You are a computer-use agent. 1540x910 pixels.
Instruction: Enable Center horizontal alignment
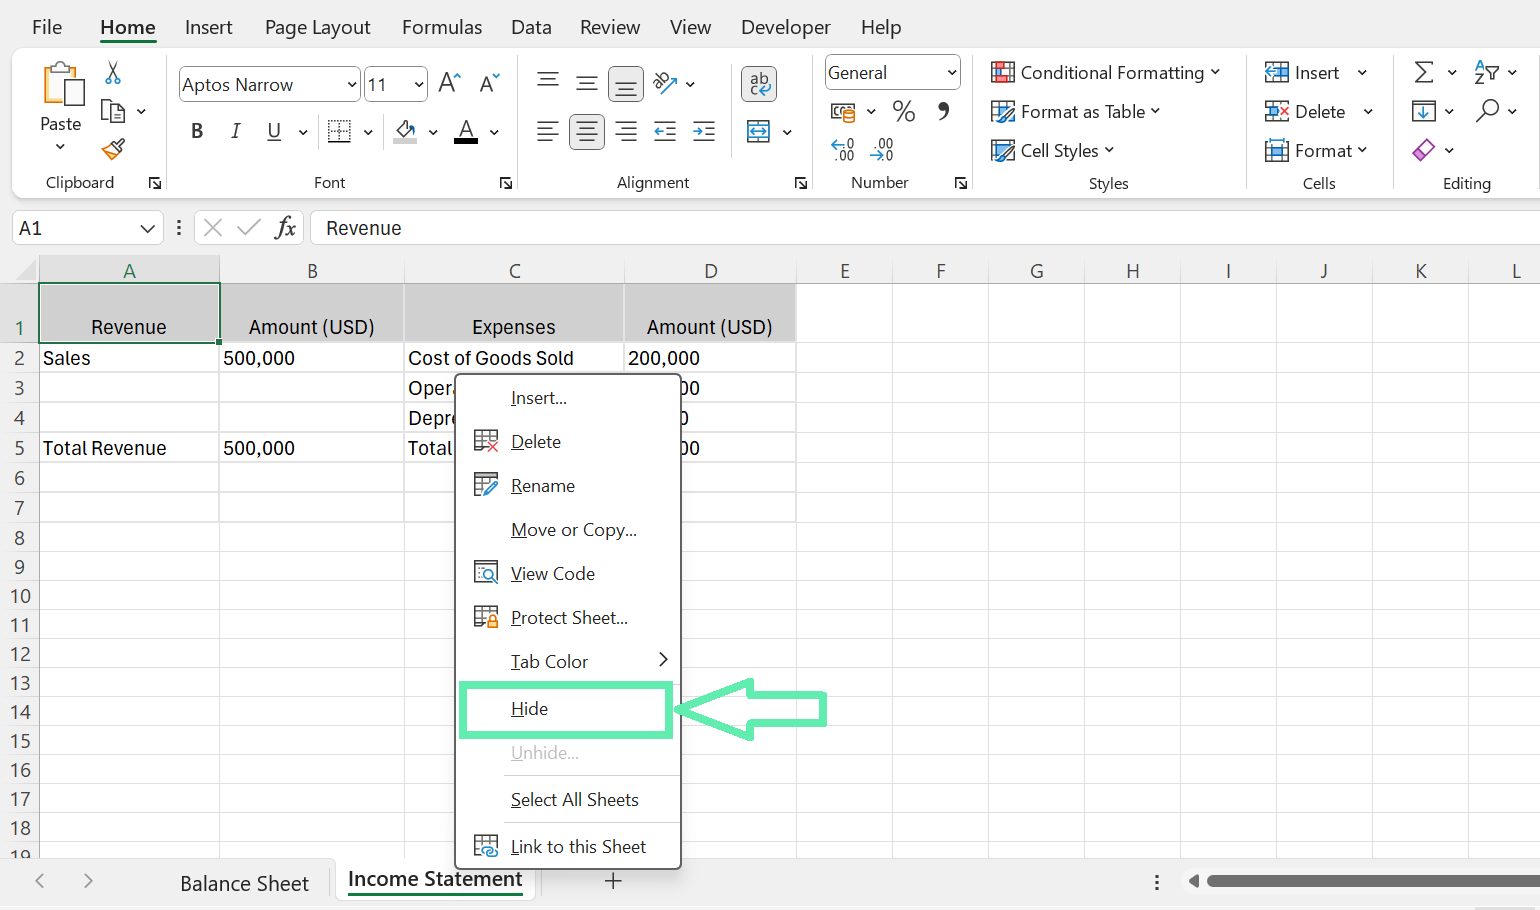coord(587,131)
